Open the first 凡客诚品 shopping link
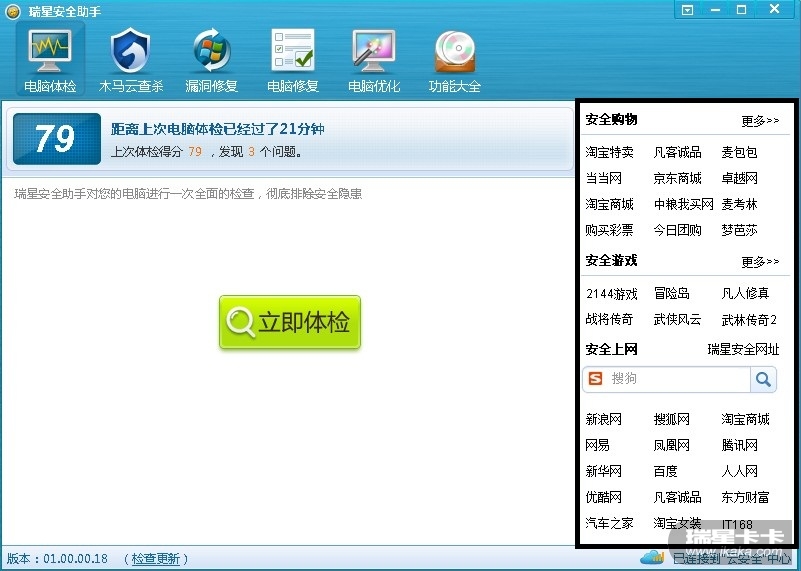 [x=677, y=152]
